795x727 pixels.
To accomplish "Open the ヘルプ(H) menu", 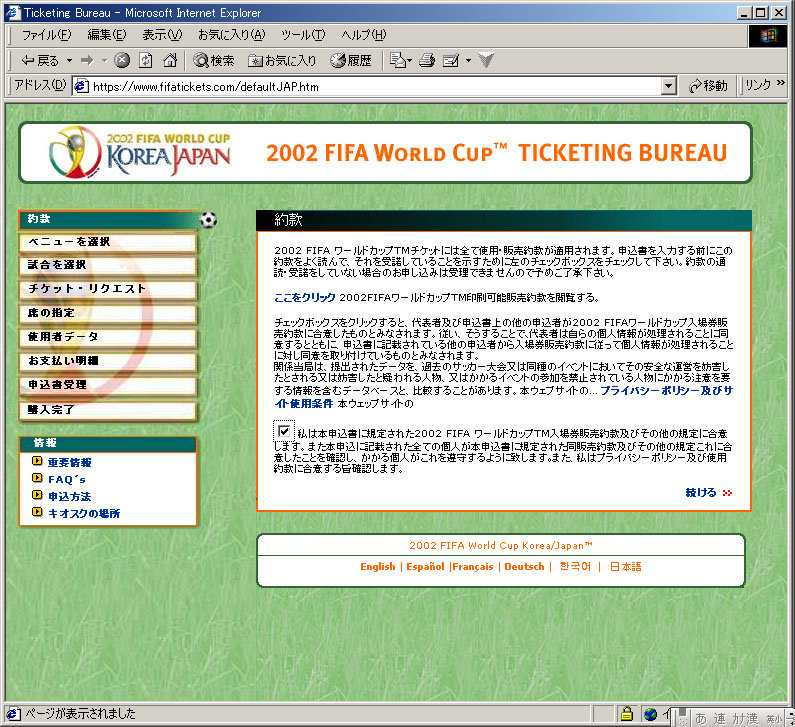I will click(364, 35).
